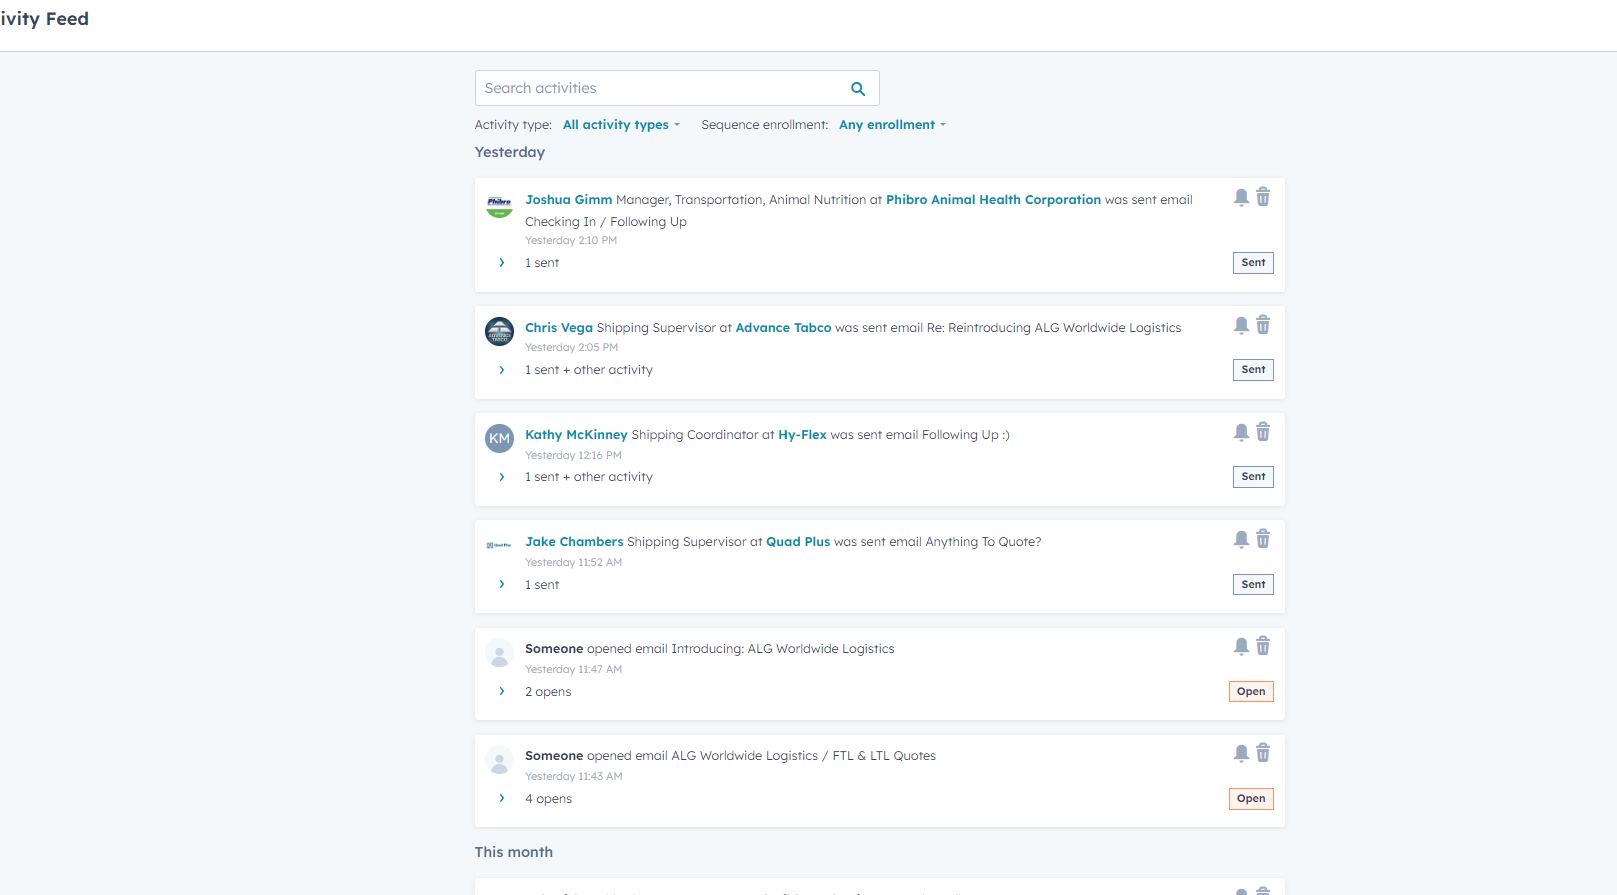The height and width of the screenshot is (895, 1617).
Task: Click Open badge on the 4 opens activity
Action: pos(1251,799)
